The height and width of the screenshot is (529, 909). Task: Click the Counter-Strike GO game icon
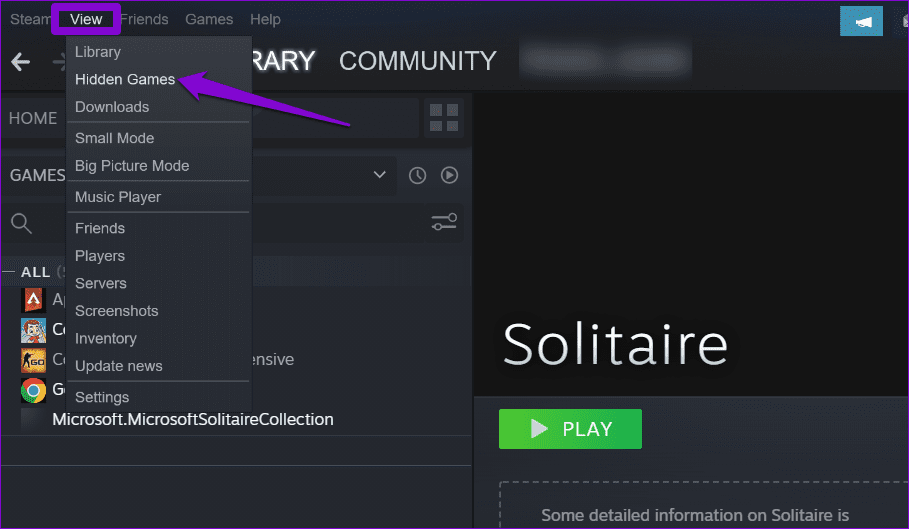[33, 360]
